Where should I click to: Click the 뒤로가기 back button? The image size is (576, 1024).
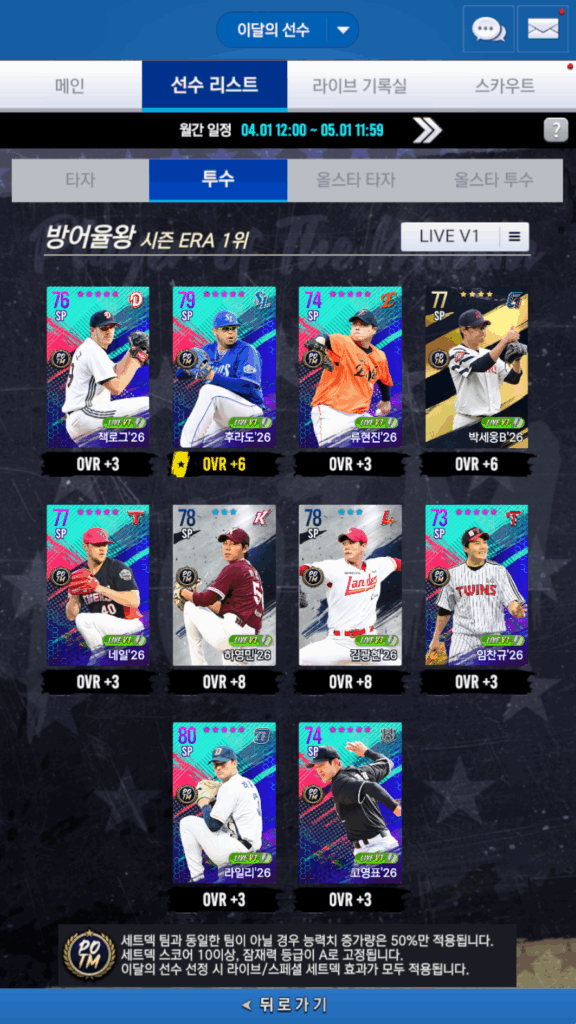click(288, 1006)
